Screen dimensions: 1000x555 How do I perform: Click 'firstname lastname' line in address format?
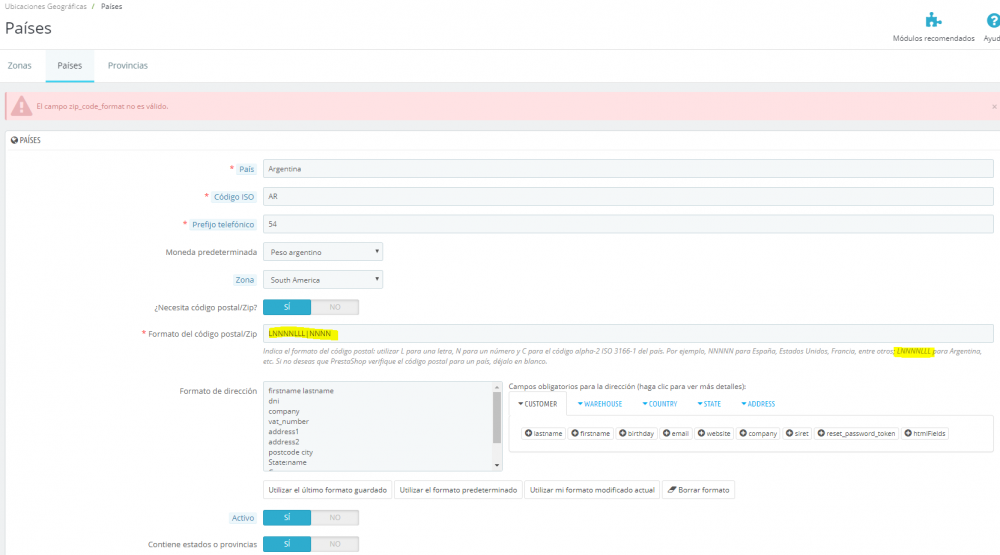click(301, 391)
